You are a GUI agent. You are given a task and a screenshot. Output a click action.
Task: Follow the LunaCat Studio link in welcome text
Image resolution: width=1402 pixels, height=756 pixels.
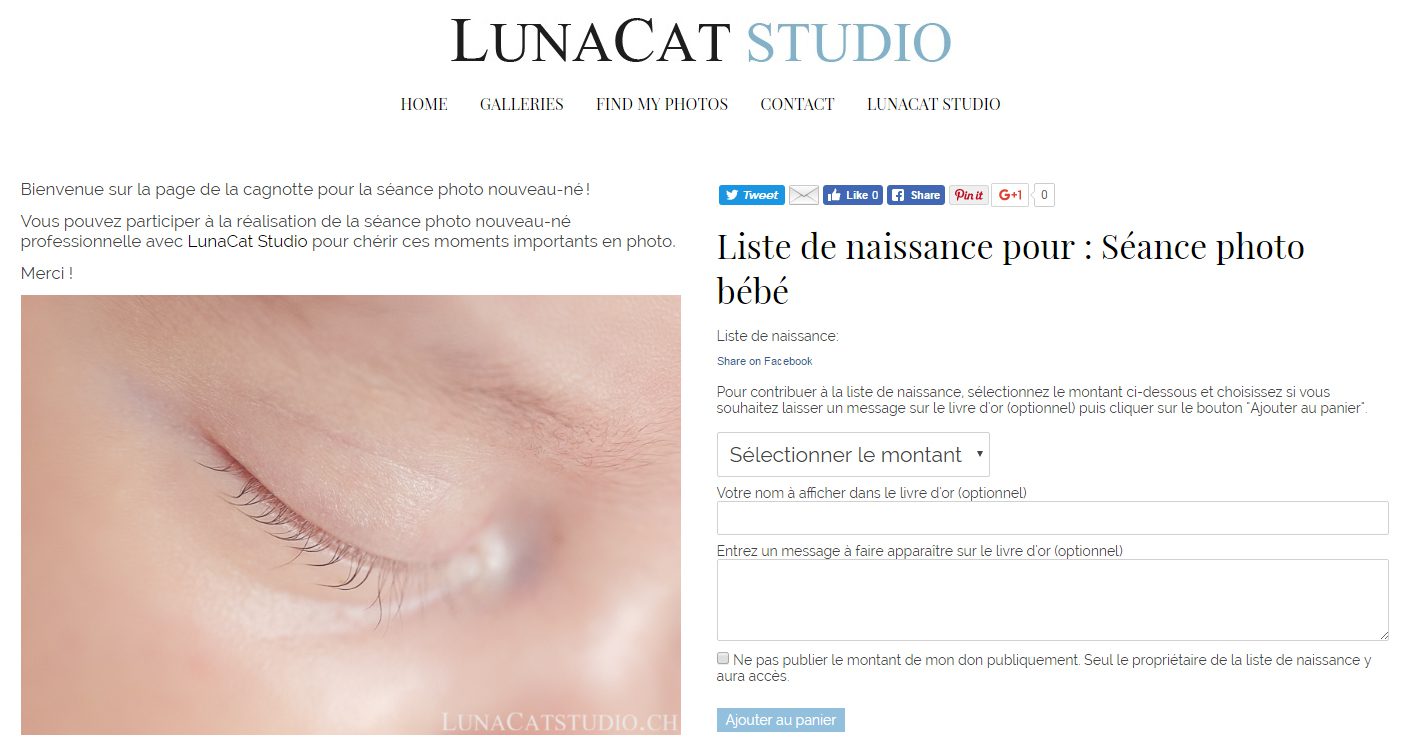click(x=247, y=241)
